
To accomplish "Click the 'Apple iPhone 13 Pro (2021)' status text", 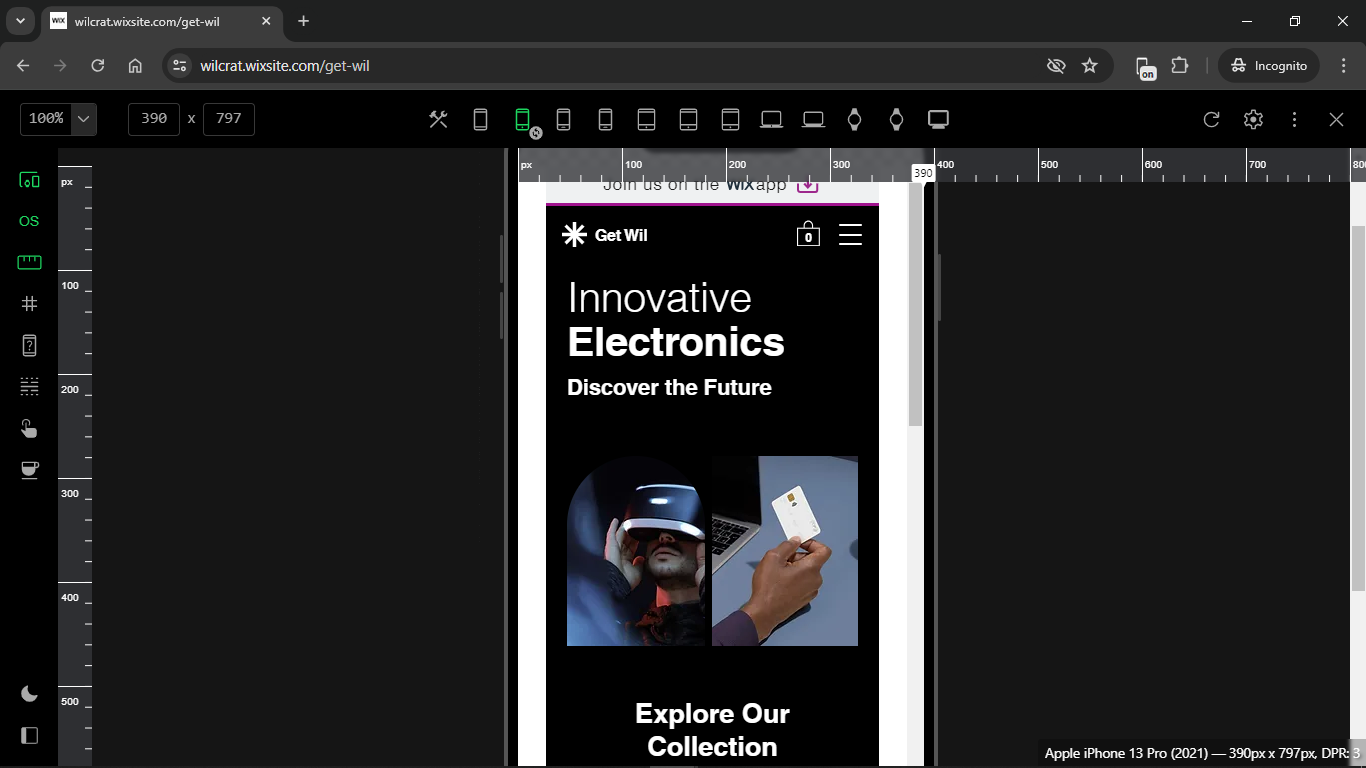I will pyautogui.click(x=1202, y=753).
